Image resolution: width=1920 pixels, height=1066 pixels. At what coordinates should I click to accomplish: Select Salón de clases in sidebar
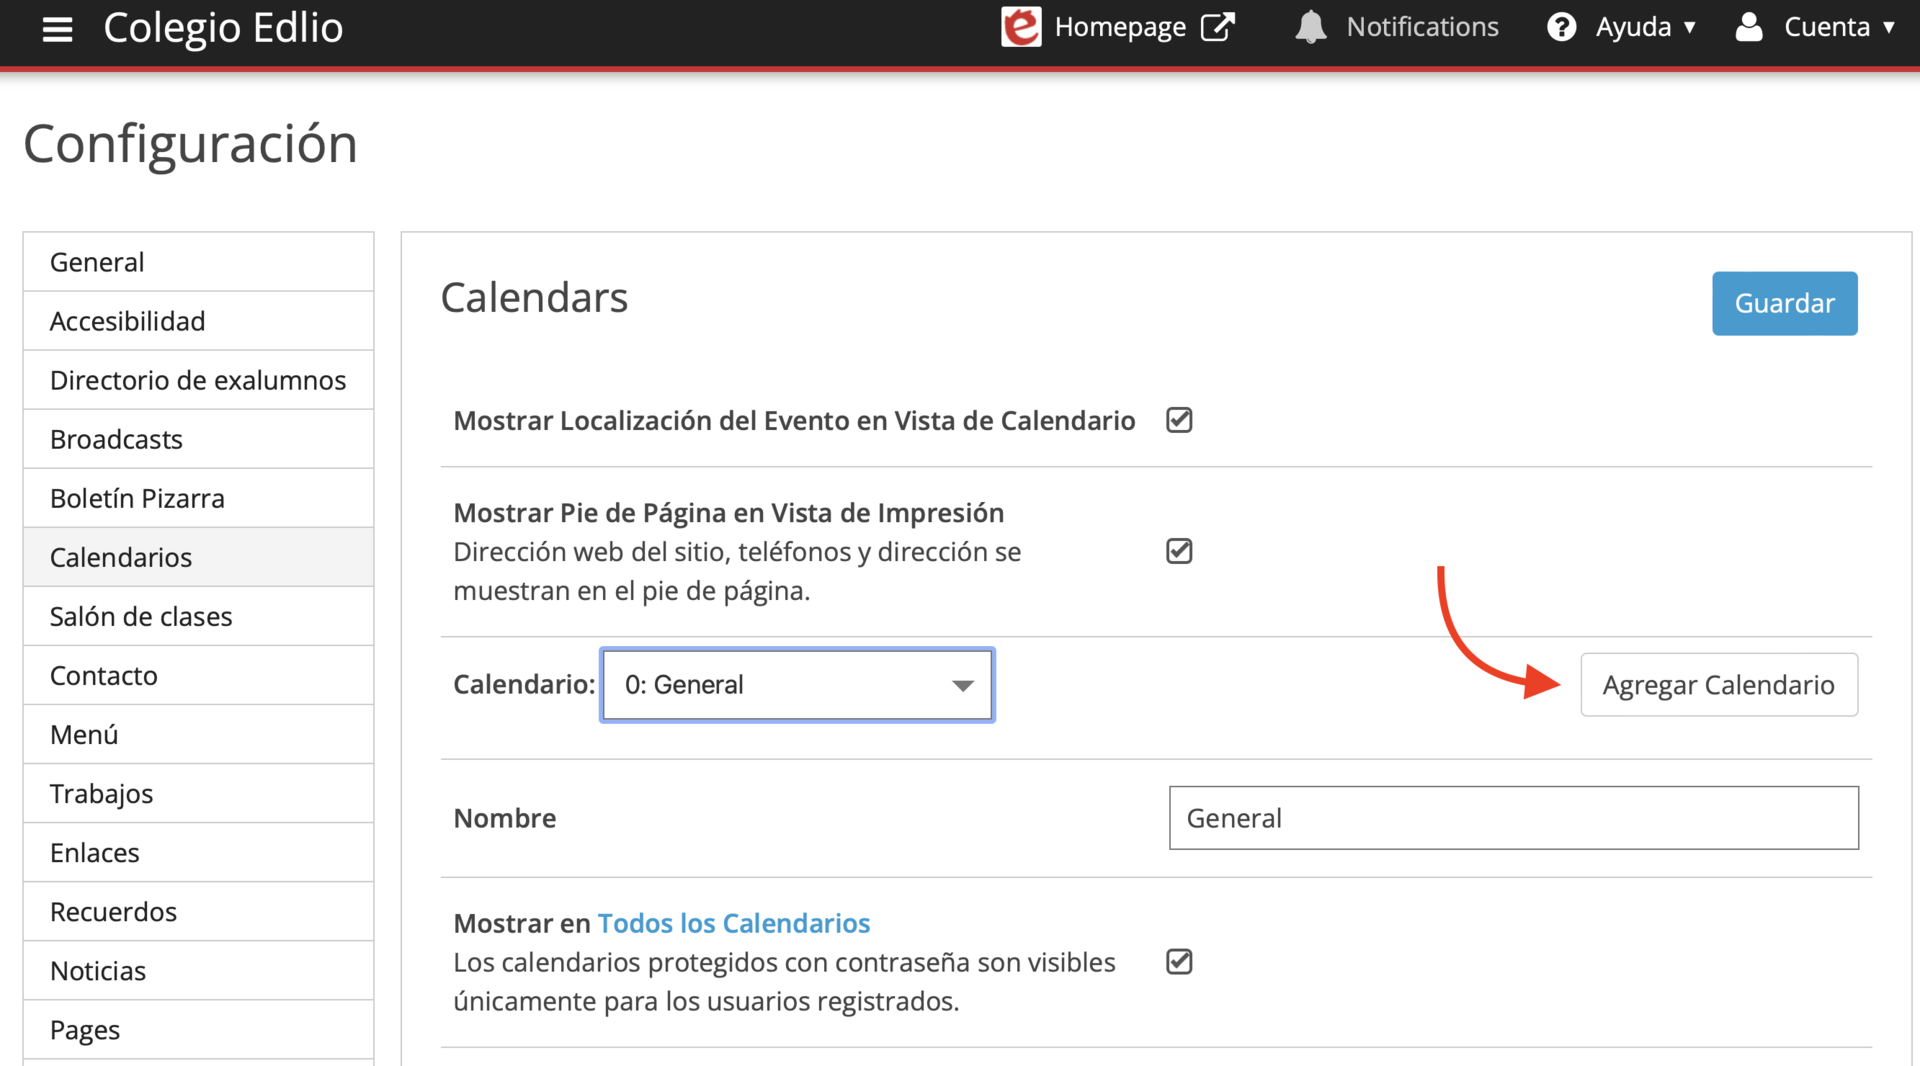[x=141, y=616]
